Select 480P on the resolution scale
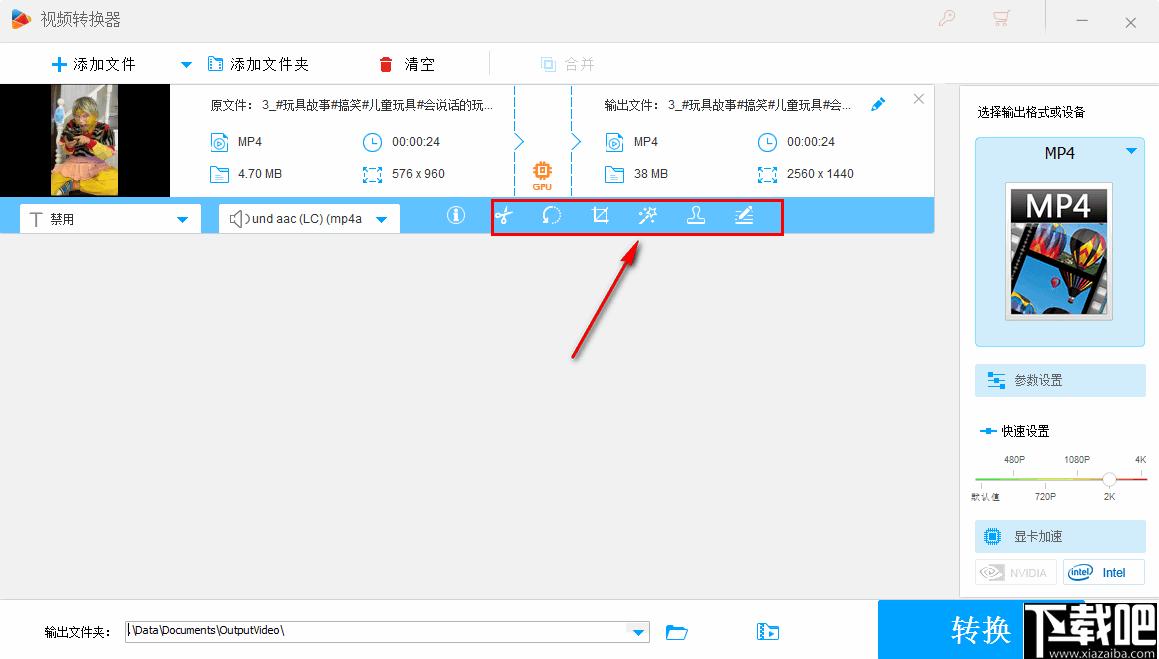The height and width of the screenshot is (659, 1159). click(1014, 460)
